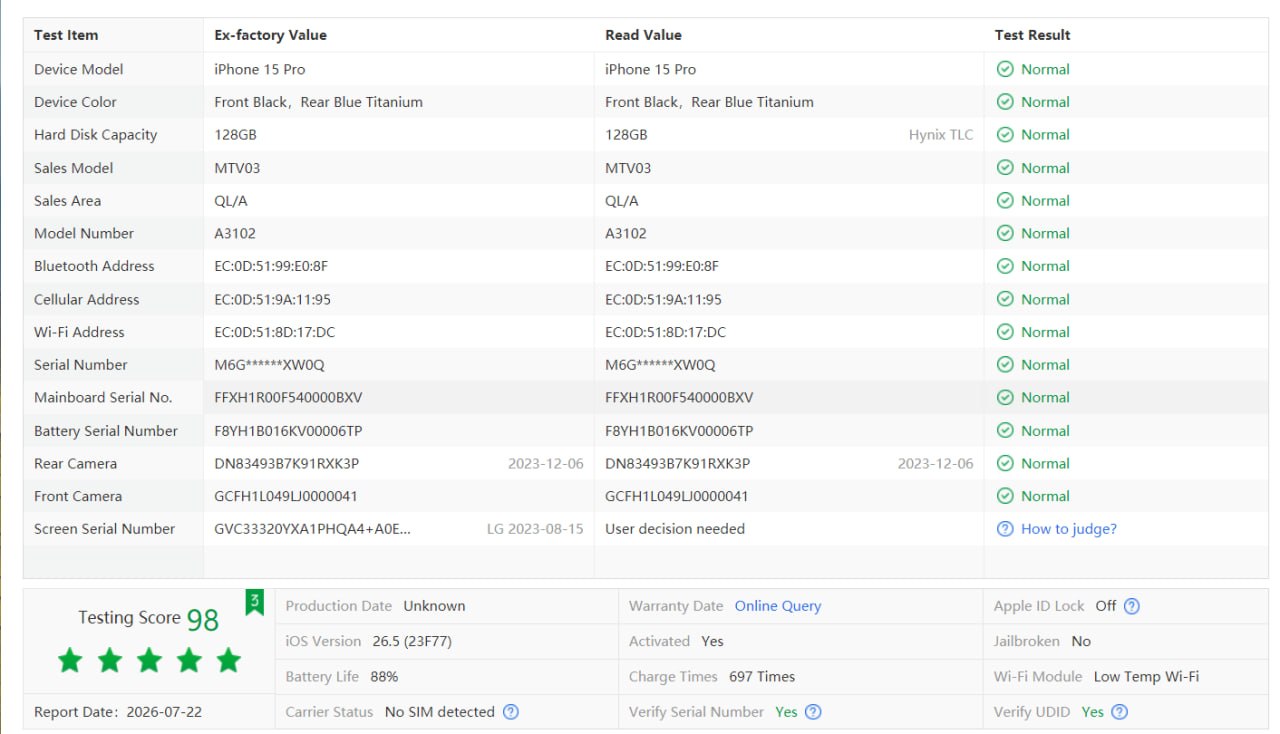The height and width of the screenshot is (734, 1280).
Task: Click read value battery serial F8YH1B016KV00006TP
Action: [679, 431]
